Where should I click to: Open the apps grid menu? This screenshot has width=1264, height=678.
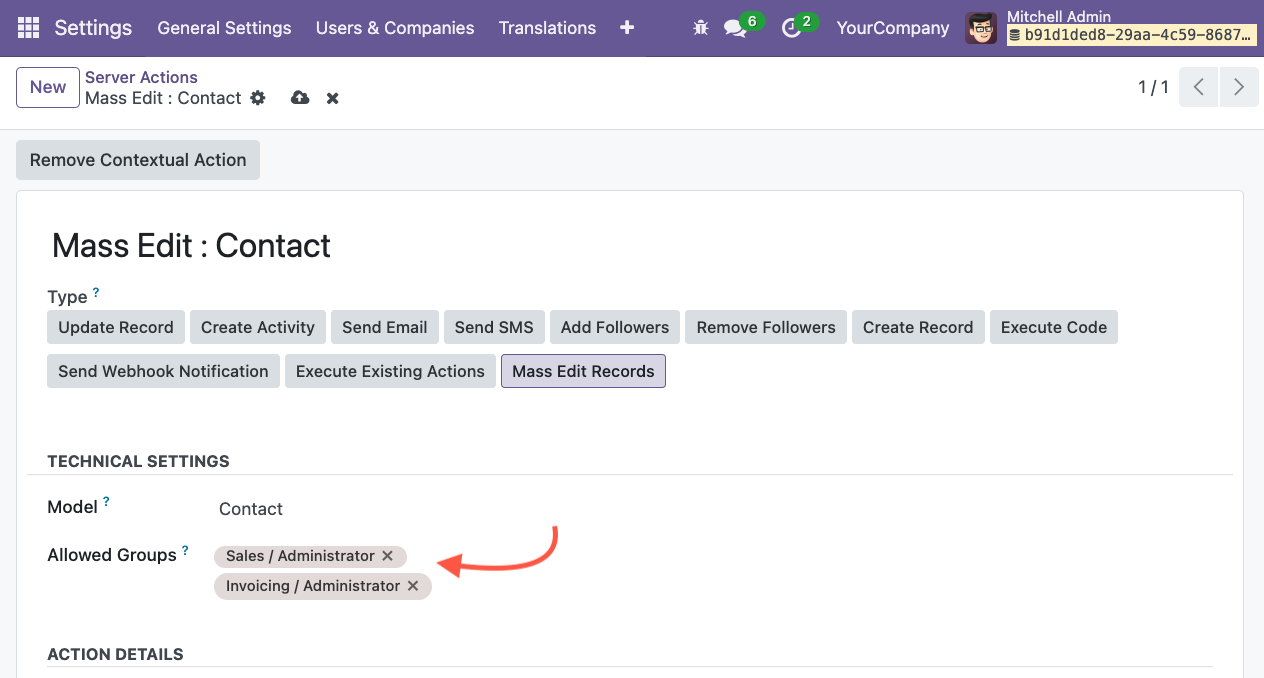[27, 27]
